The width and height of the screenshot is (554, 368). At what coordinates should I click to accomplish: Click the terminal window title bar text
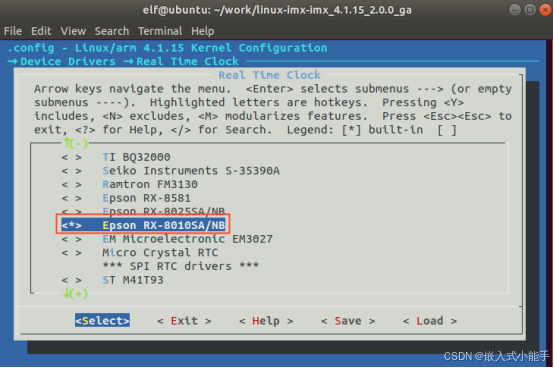click(x=277, y=10)
